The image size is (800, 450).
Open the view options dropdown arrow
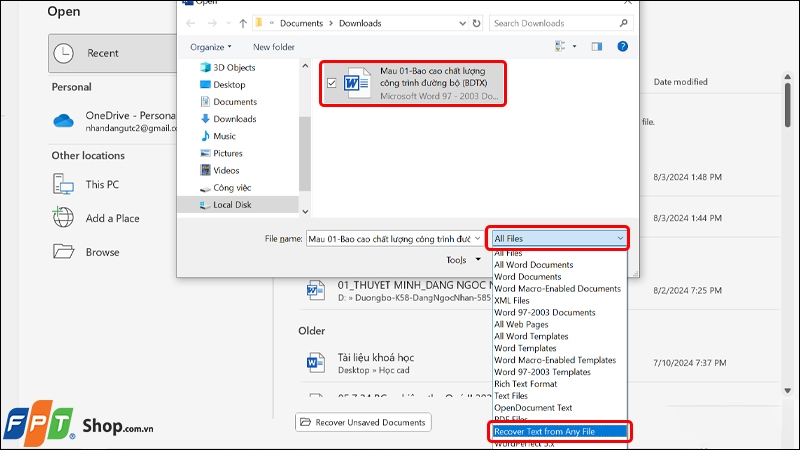(x=574, y=46)
